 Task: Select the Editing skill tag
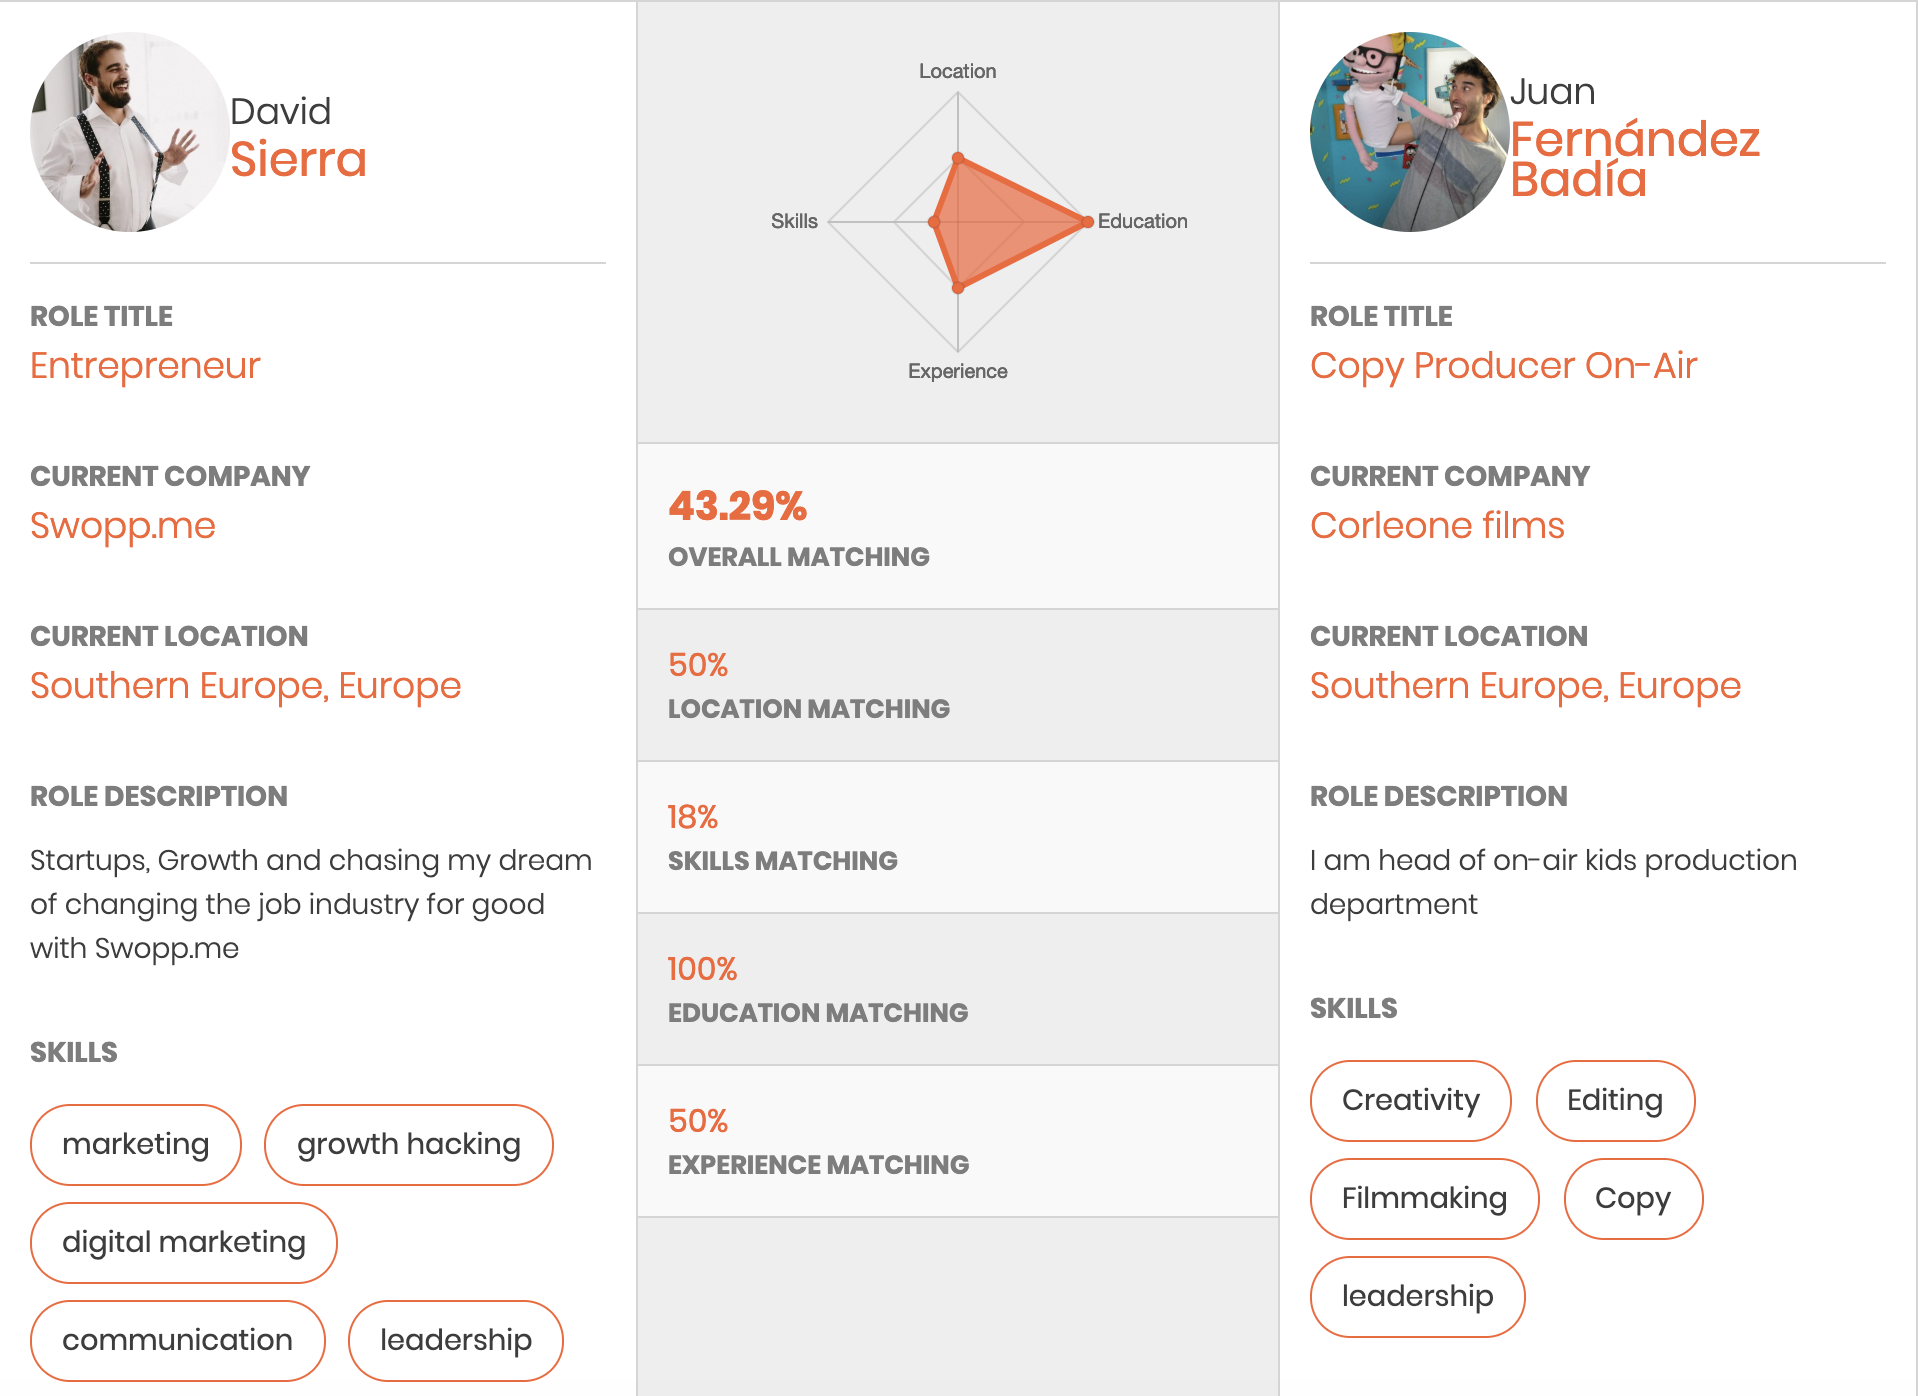[1615, 1100]
